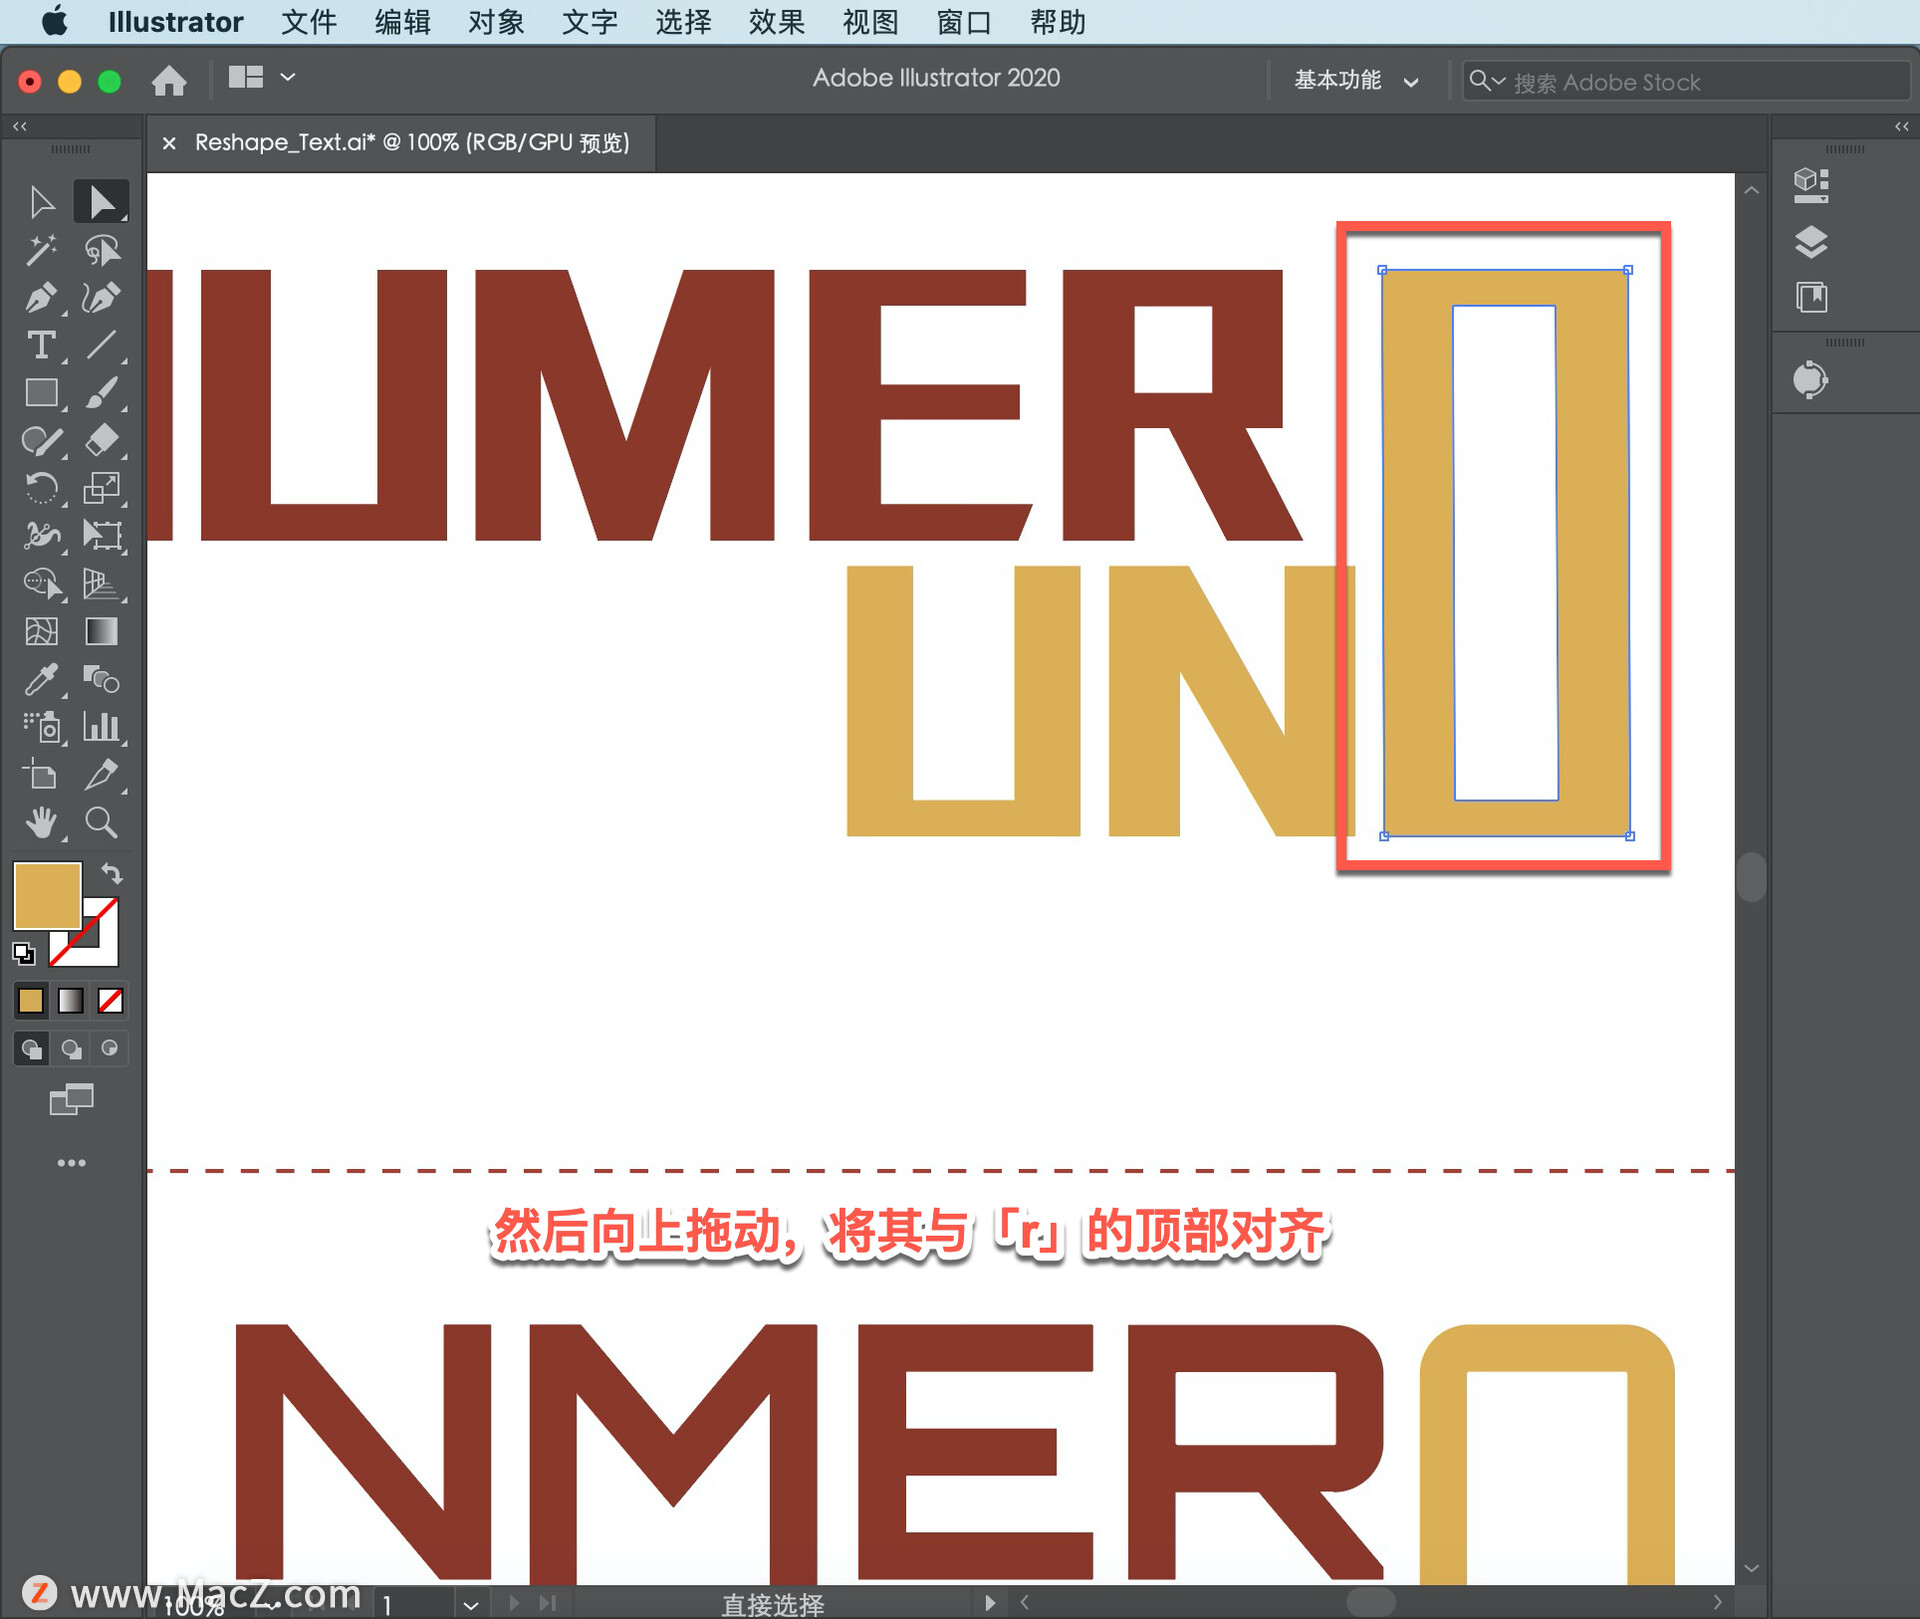Select the Hand tool
This screenshot has width=1920, height=1619.
click(x=40, y=823)
